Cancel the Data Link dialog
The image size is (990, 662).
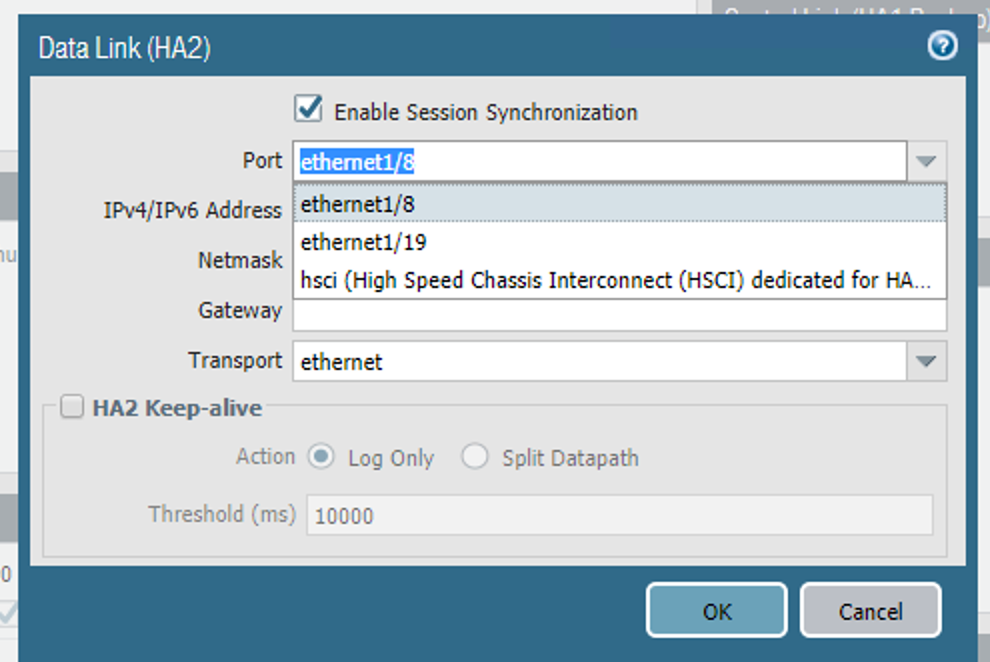[870, 611]
